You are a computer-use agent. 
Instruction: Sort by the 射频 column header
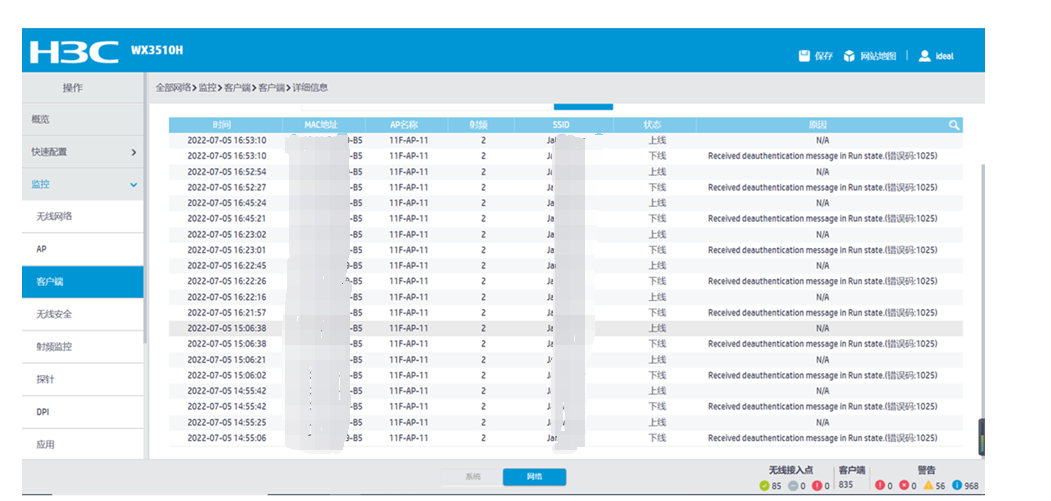click(483, 125)
